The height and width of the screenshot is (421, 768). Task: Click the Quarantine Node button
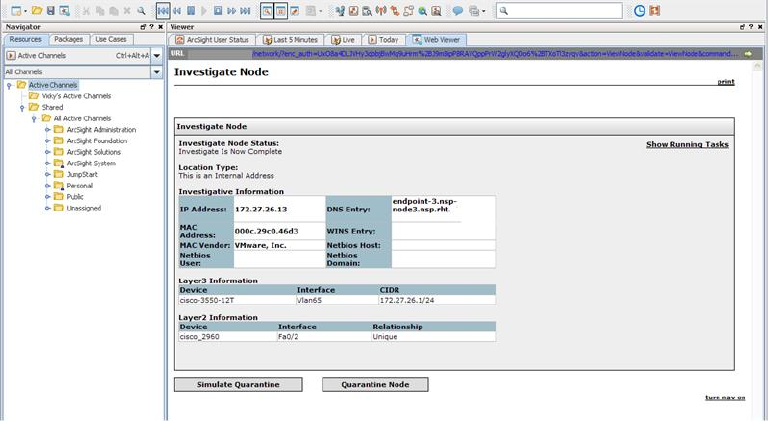[x=374, y=384]
